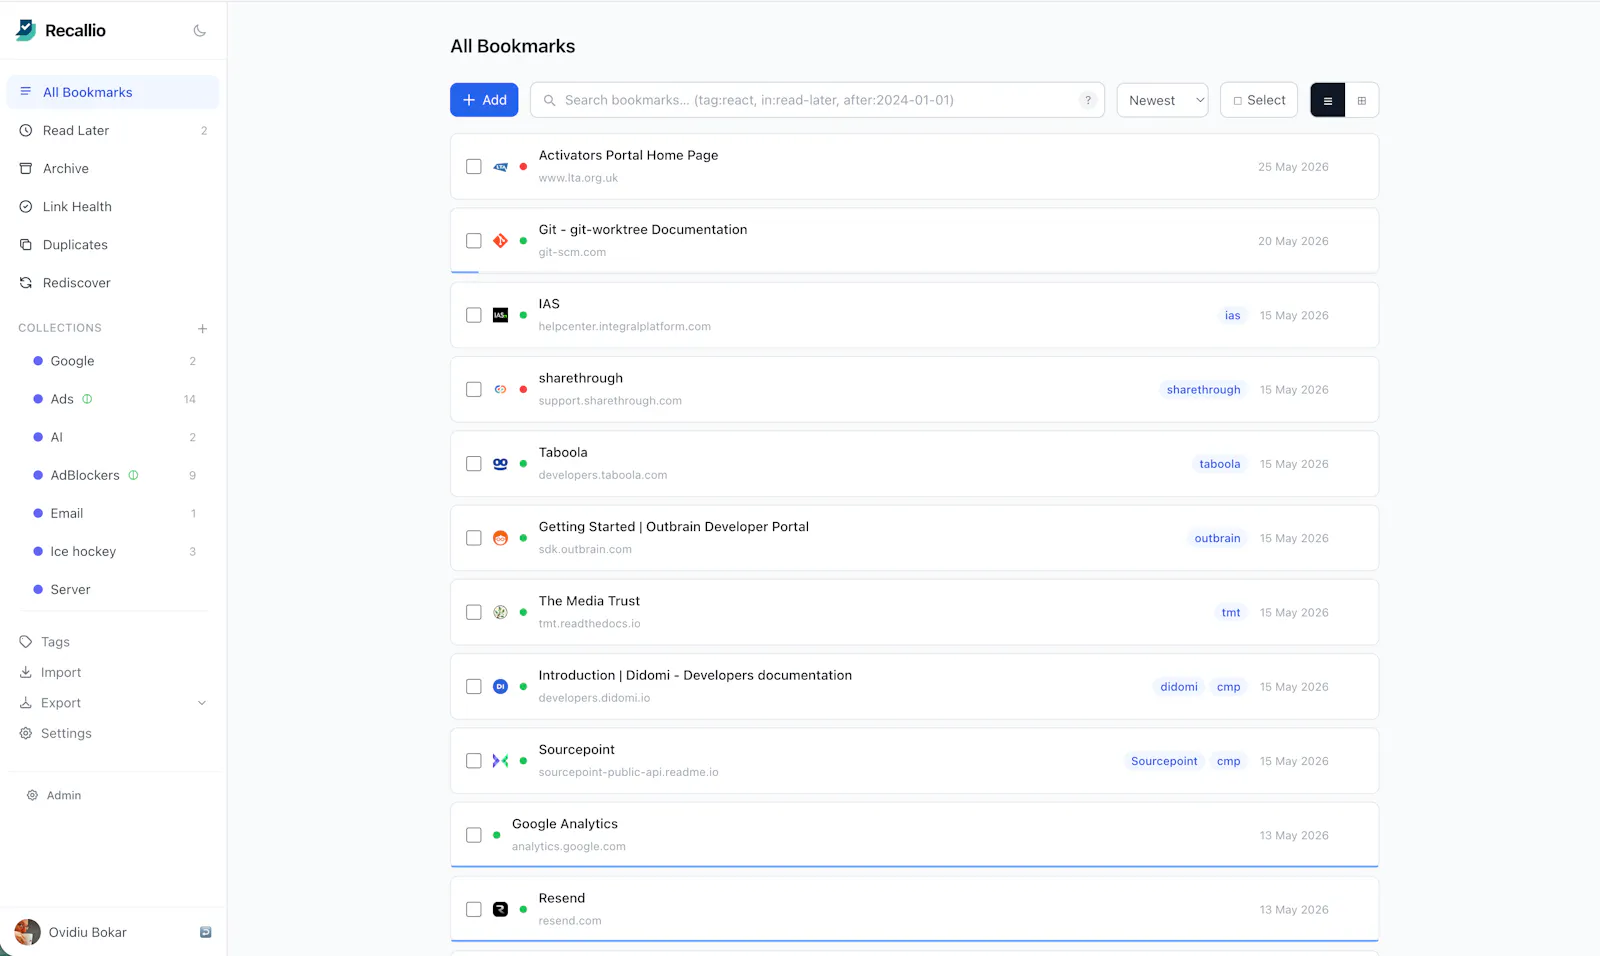Filter by the didomi tag
Screen dimensions: 1600x956
tap(1179, 687)
